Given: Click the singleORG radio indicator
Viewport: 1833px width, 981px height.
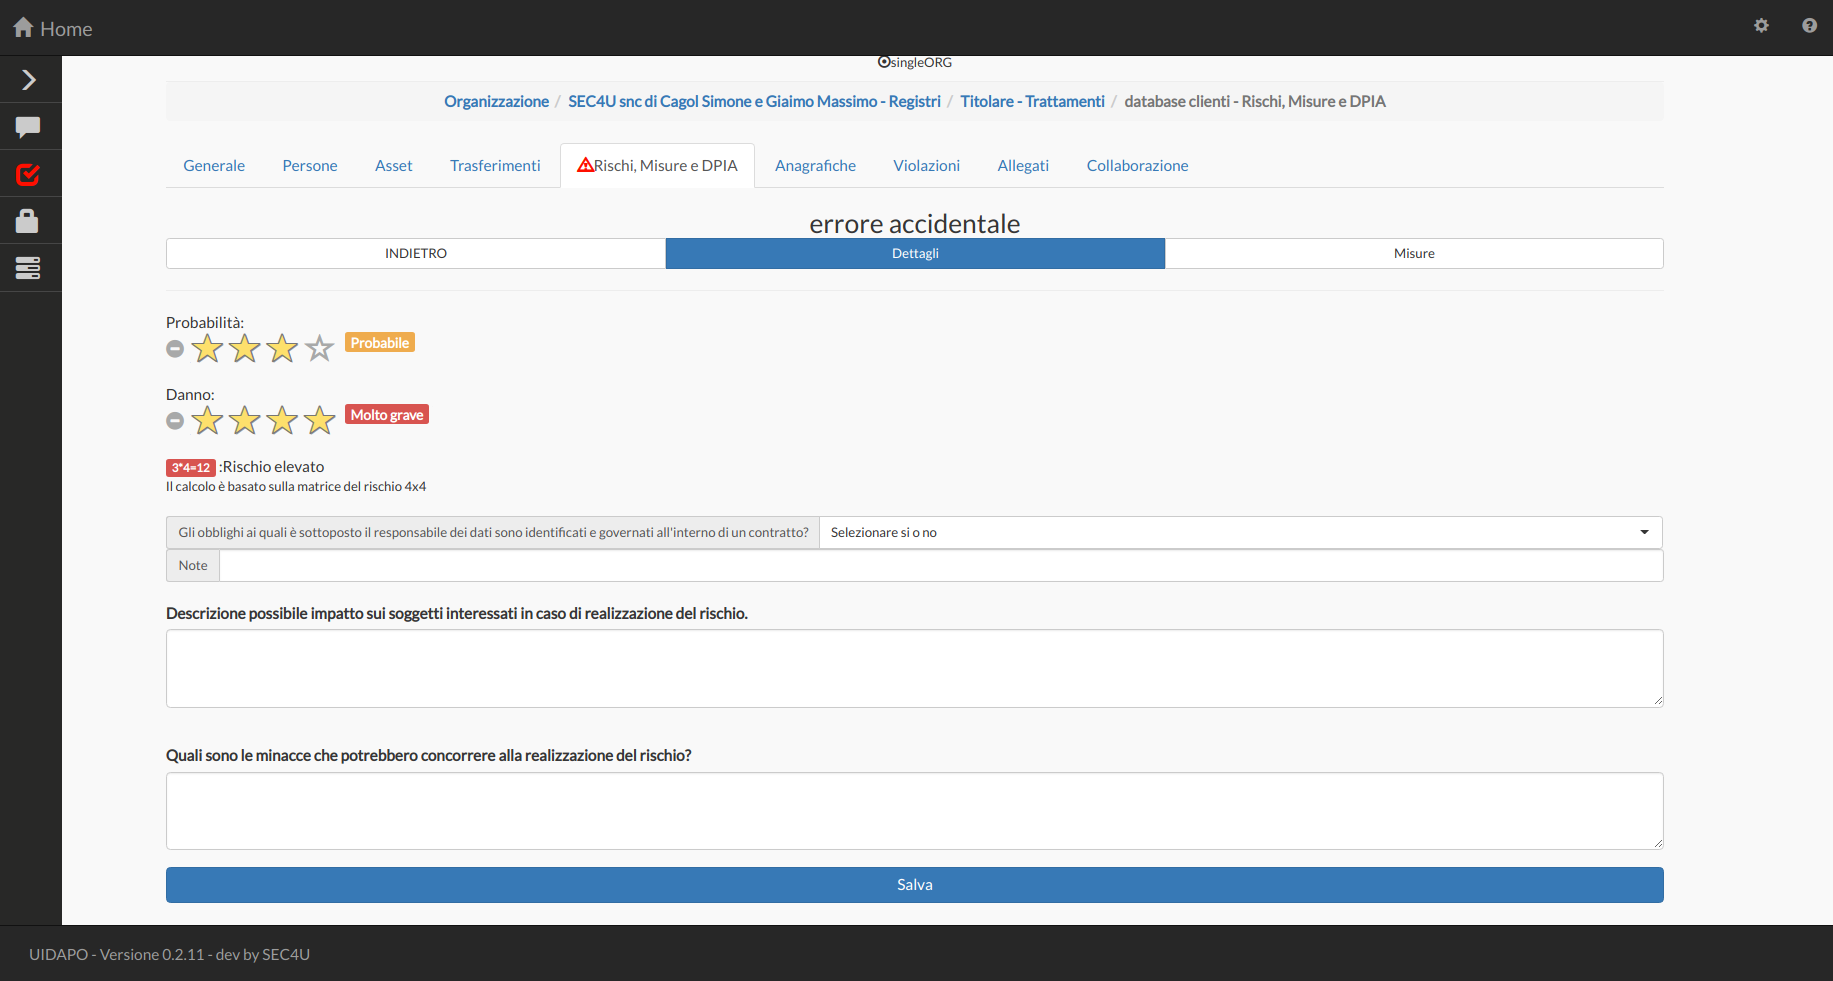Looking at the screenshot, I should coord(884,62).
